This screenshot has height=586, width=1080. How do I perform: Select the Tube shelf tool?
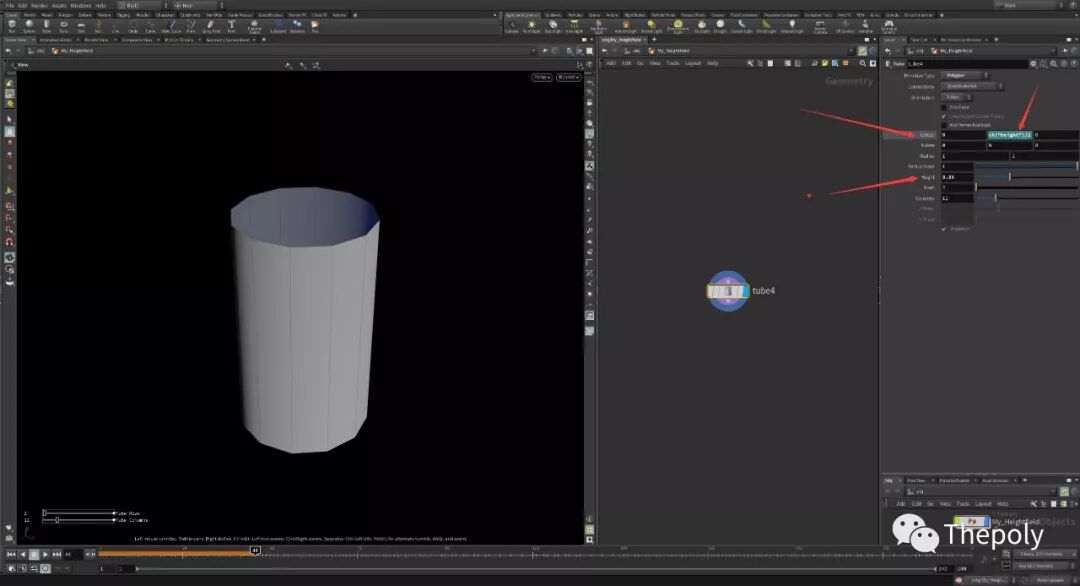pos(46,26)
